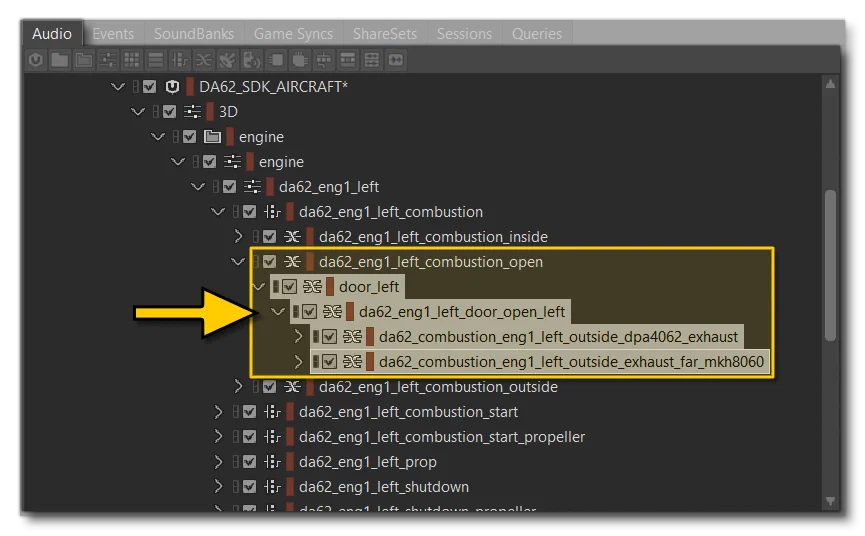Click the work unit icon beside DA62_SDK_AIRCRAFT

coord(172,87)
